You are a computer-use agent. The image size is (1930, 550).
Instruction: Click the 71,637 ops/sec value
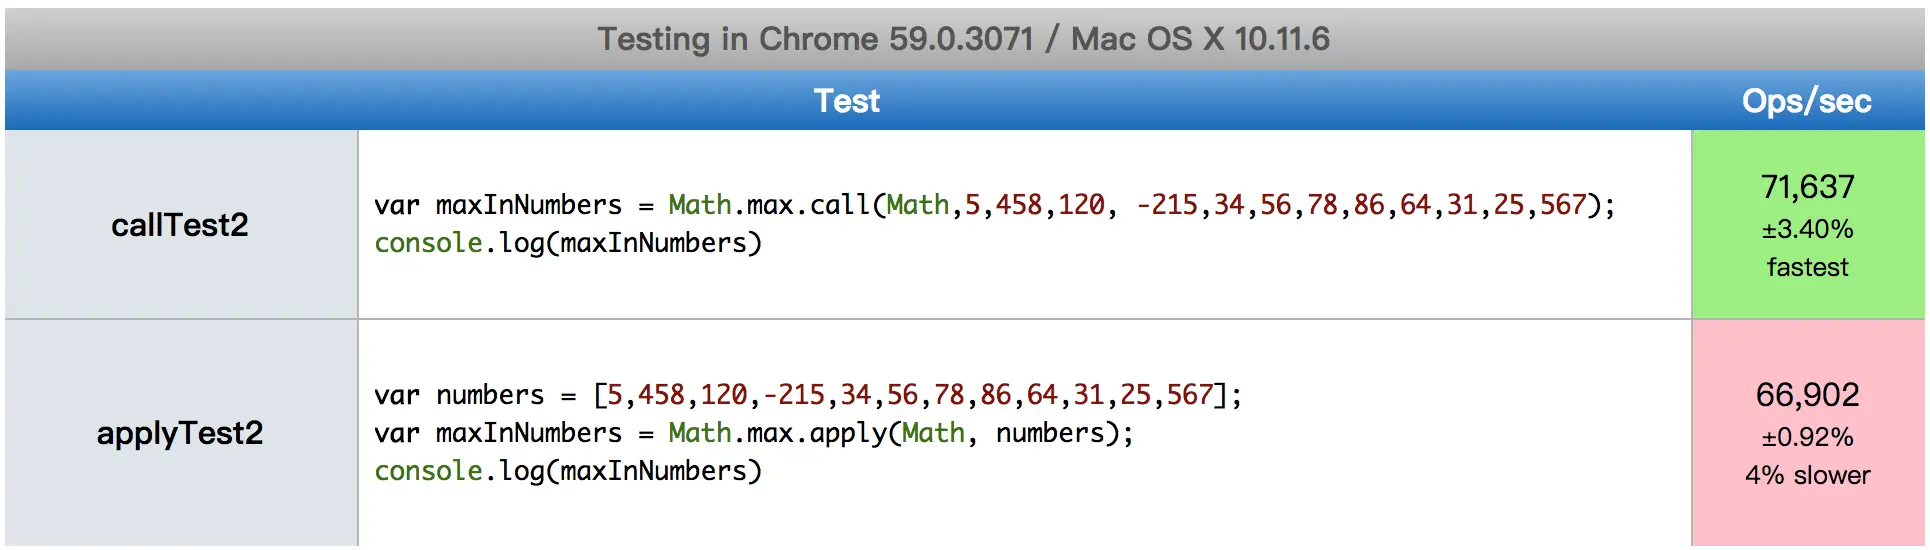(x=1807, y=187)
